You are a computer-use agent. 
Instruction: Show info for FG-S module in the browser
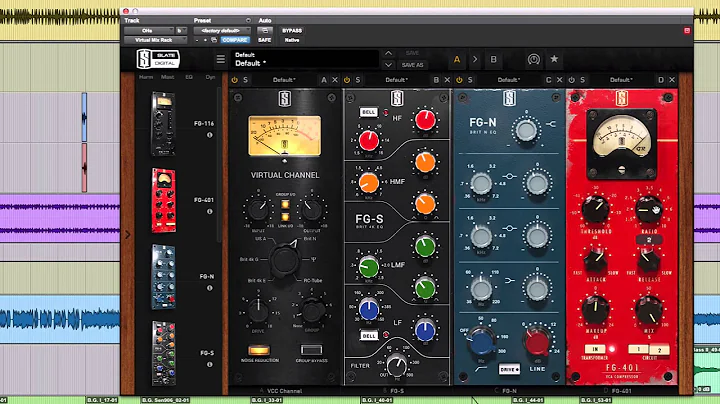tap(209, 365)
